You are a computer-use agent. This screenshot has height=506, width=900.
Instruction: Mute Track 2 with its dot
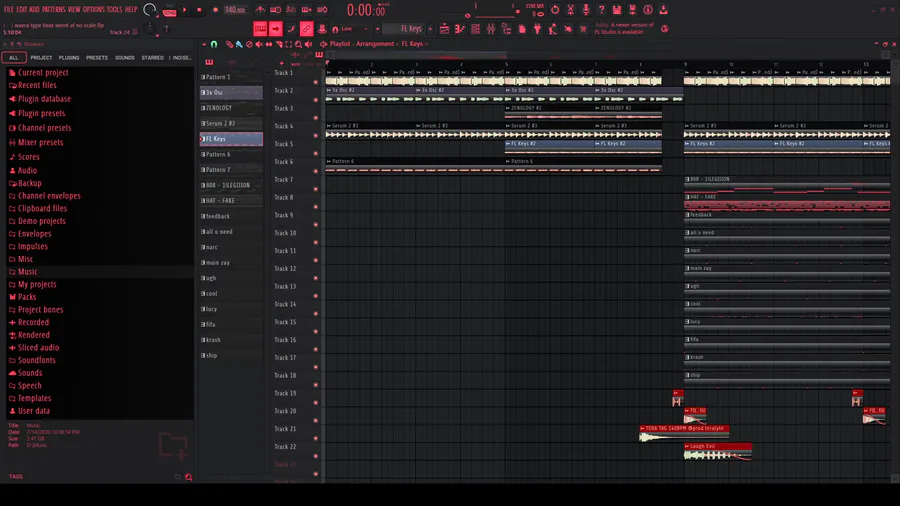coord(316,100)
